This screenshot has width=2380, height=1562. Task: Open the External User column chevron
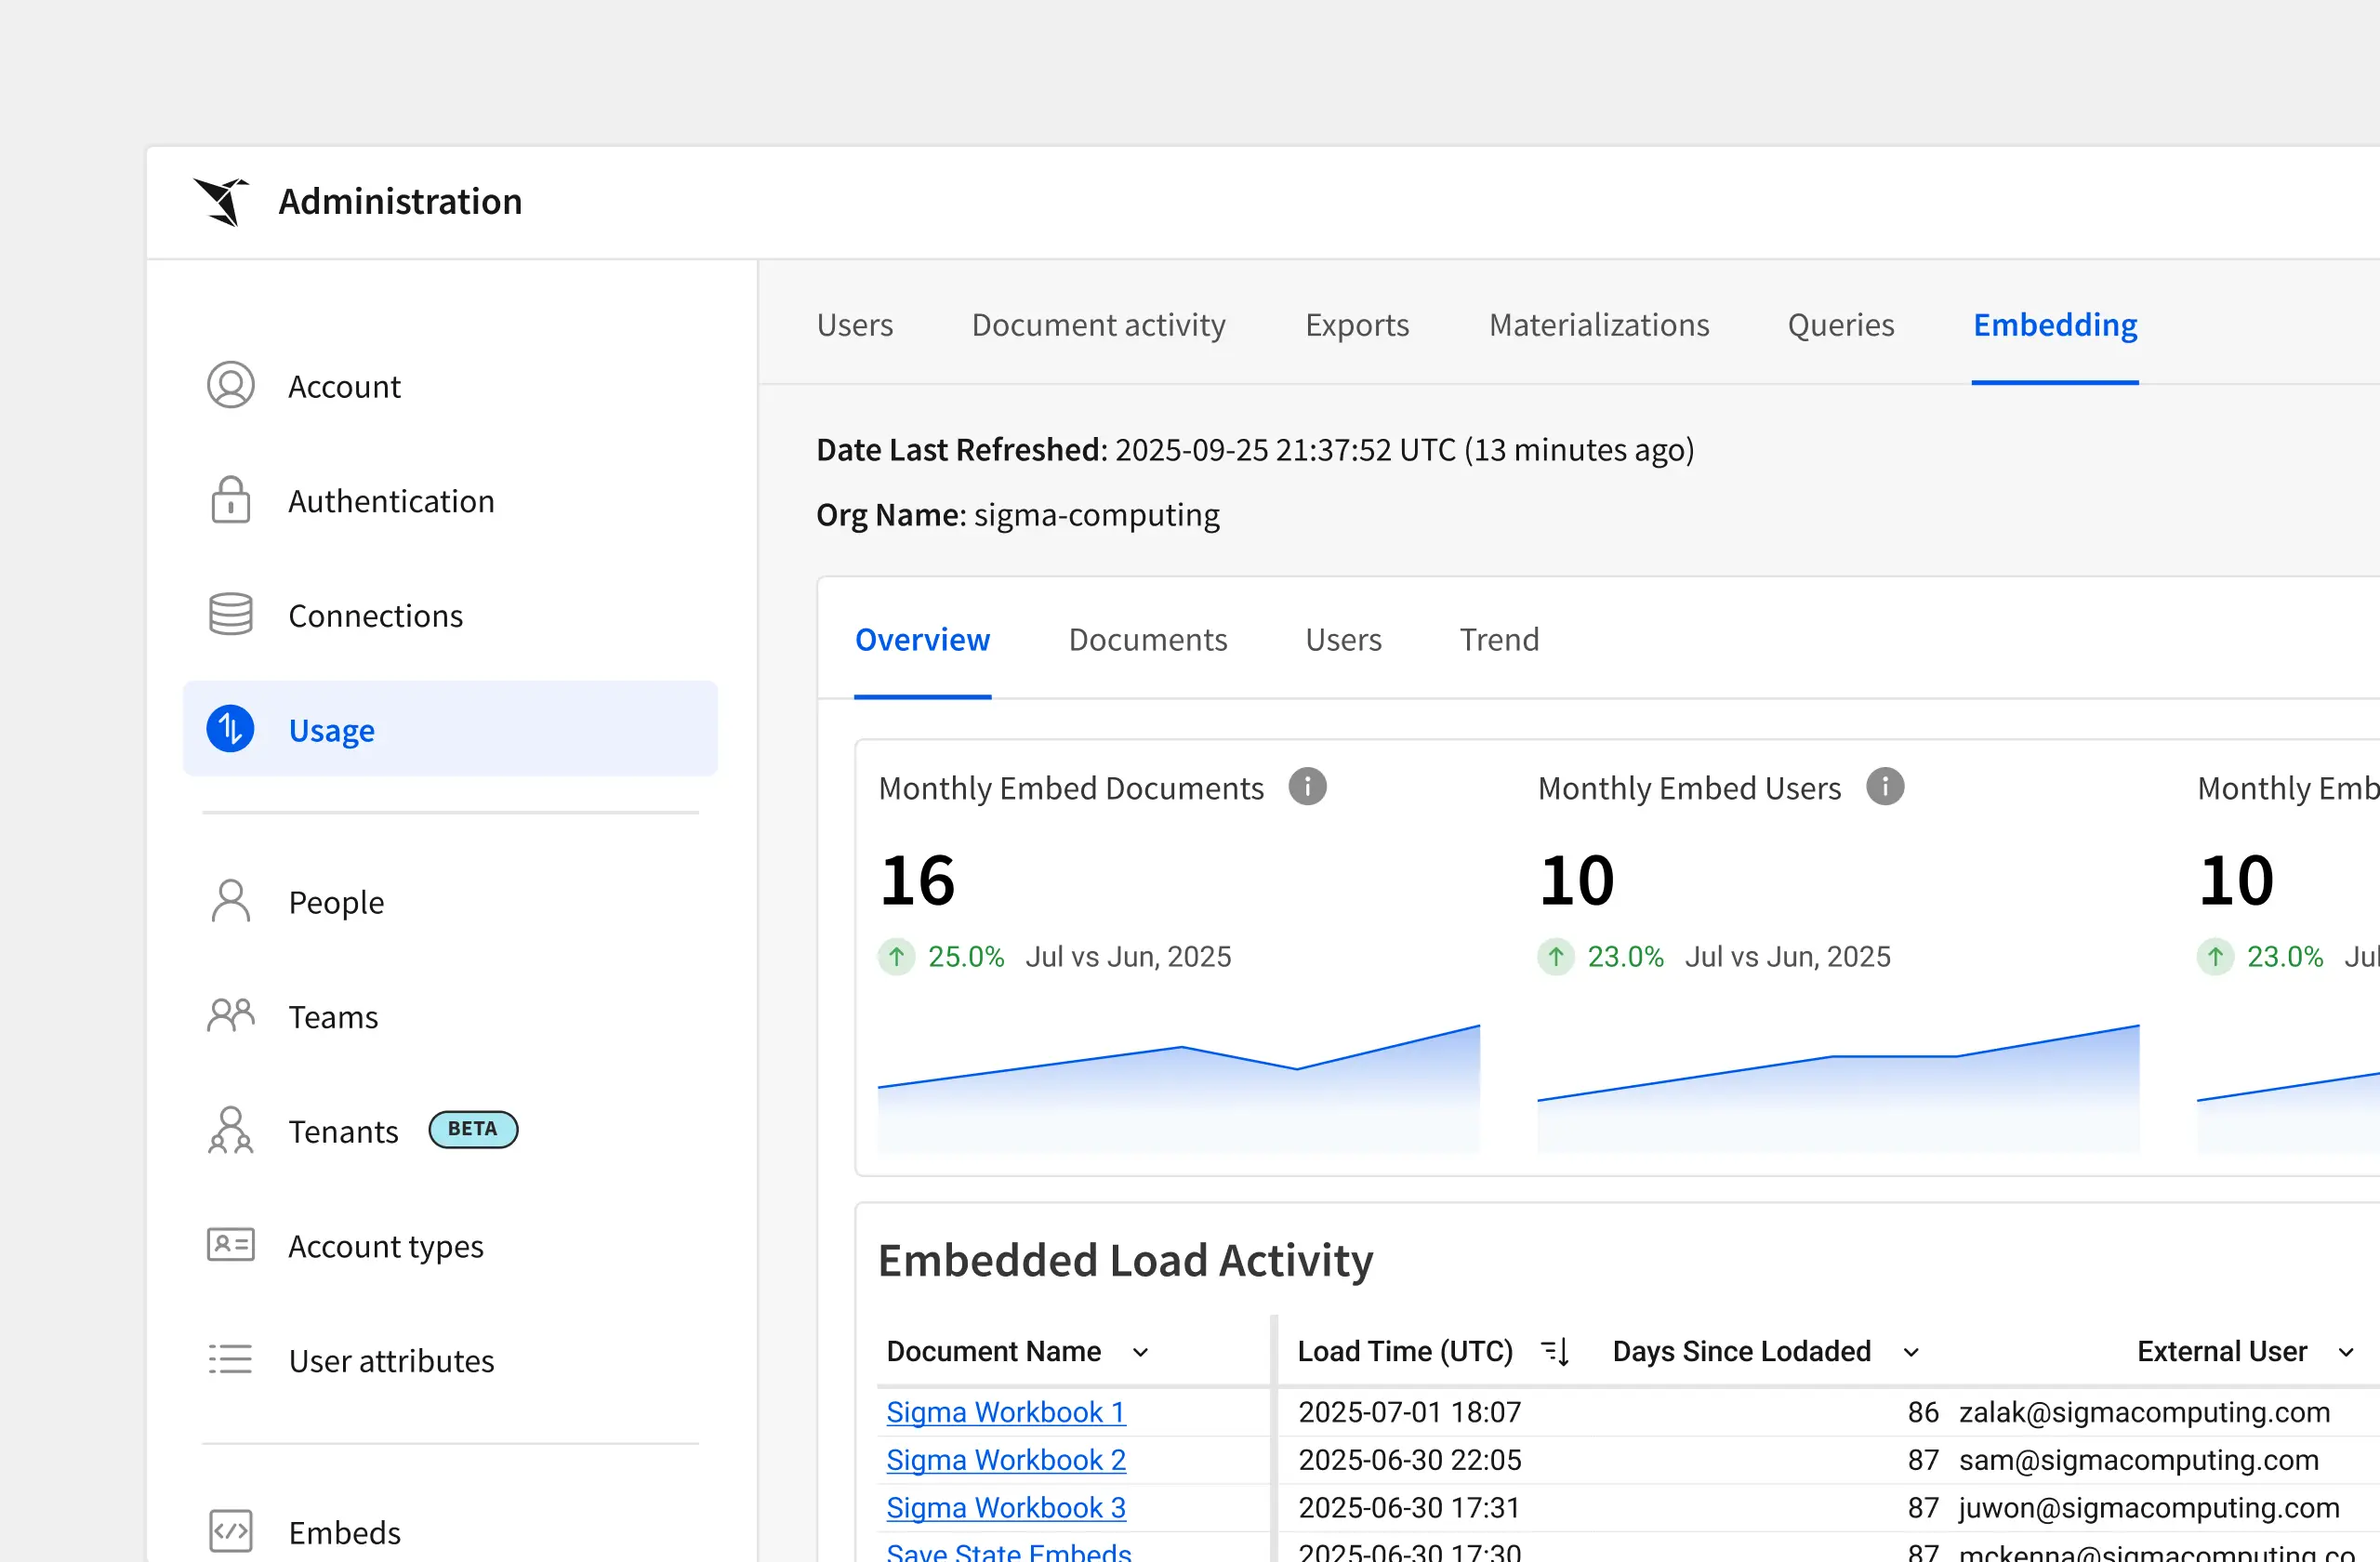tap(2346, 1353)
